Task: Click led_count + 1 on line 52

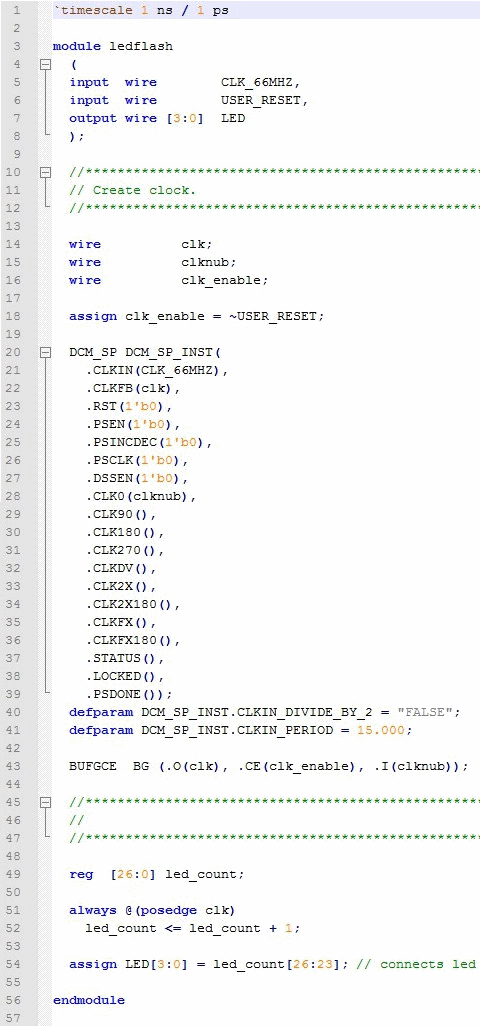Action: 241,928
